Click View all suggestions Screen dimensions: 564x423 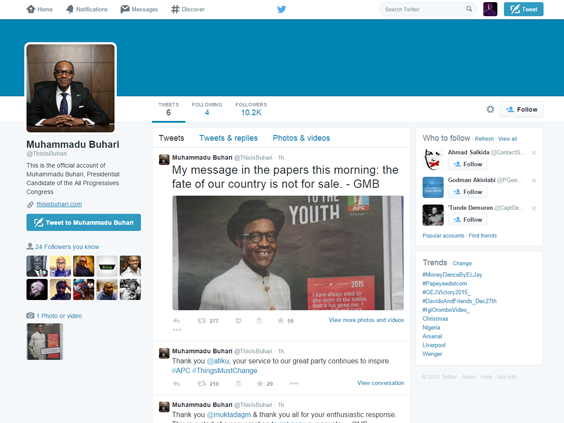click(x=508, y=139)
